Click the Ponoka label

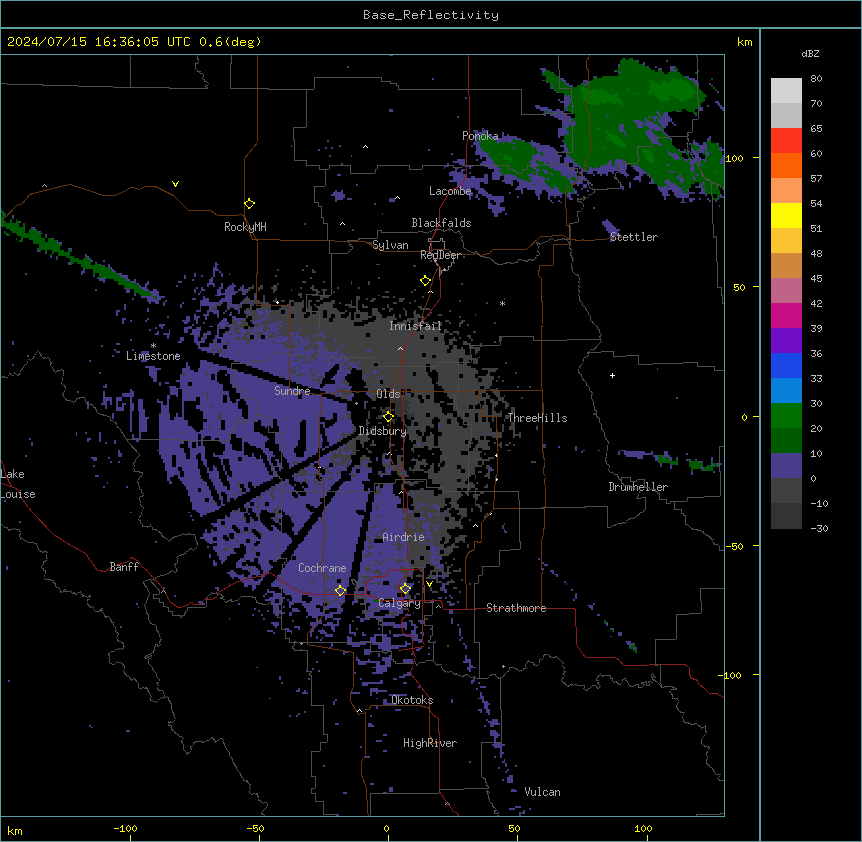[x=480, y=136]
